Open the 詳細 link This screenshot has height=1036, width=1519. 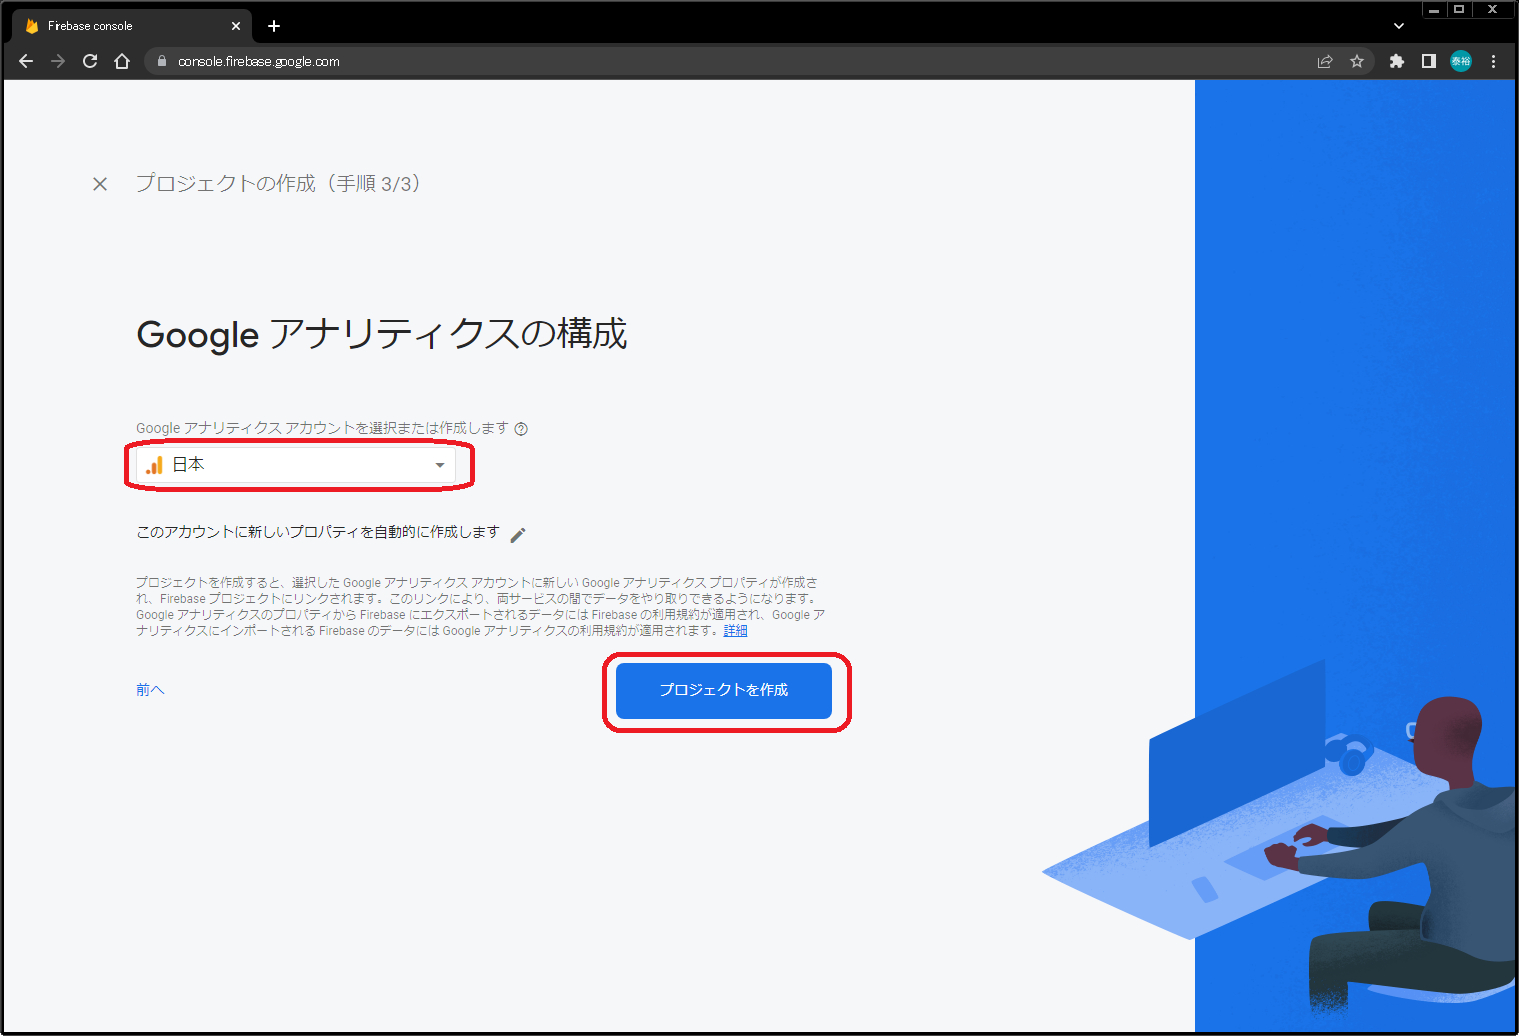(735, 631)
